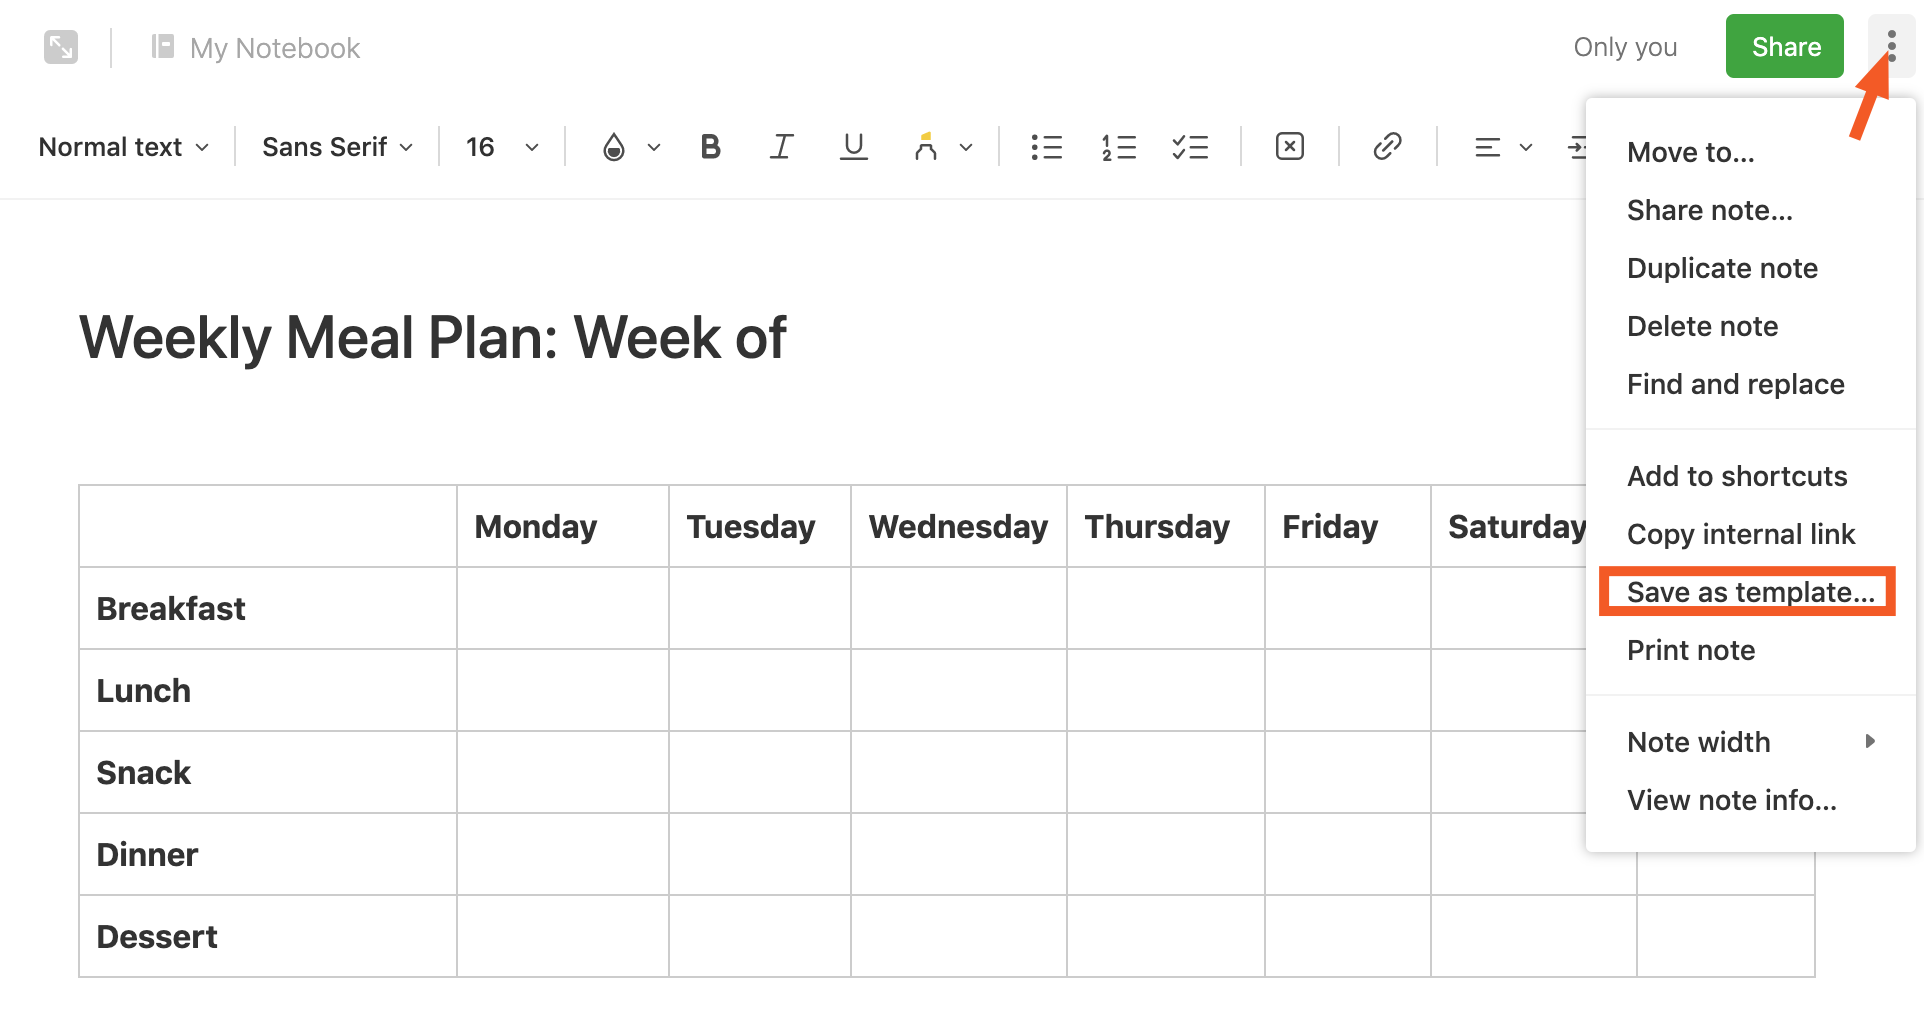Click the insert link icon
Screen dimensions: 1924x1018
(1387, 147)
